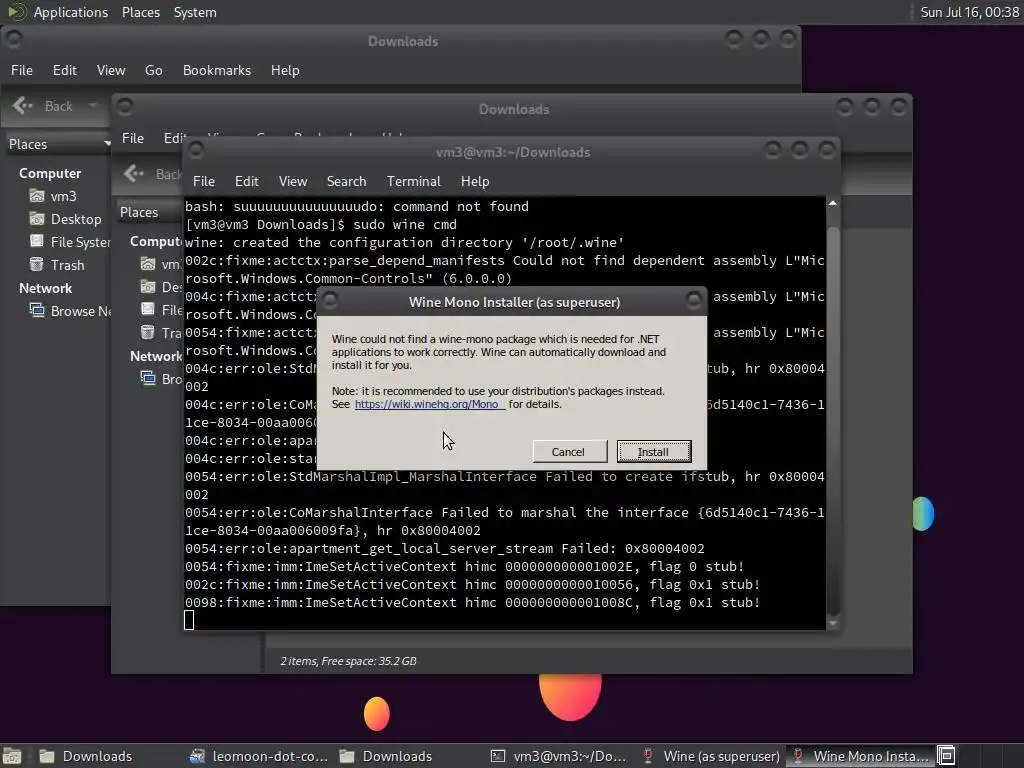Open the terminal Search menu
Viewport: 1024px width, 768px height.
pyautogui.click(x=346, y=181)
